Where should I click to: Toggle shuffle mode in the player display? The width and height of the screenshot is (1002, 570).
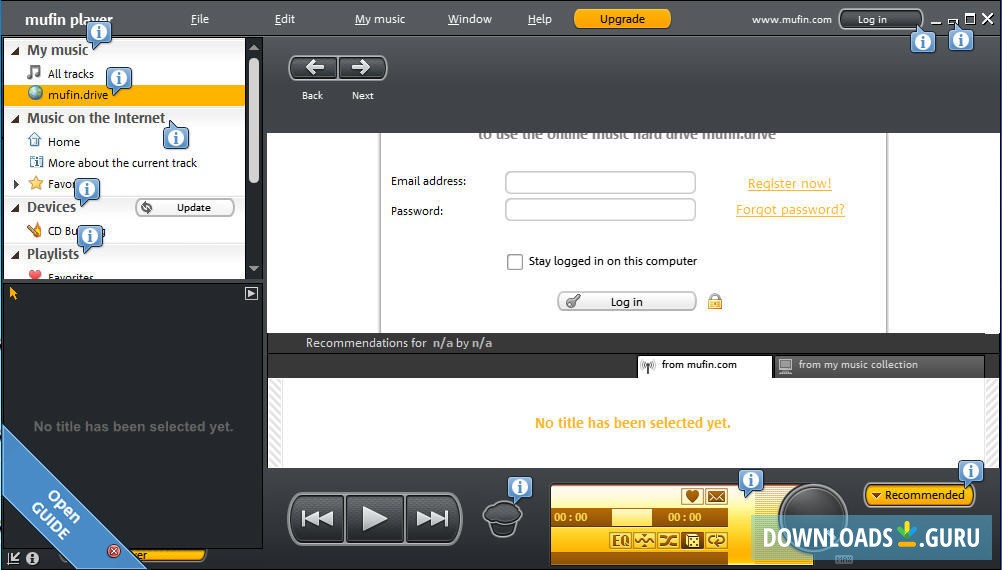668,541
